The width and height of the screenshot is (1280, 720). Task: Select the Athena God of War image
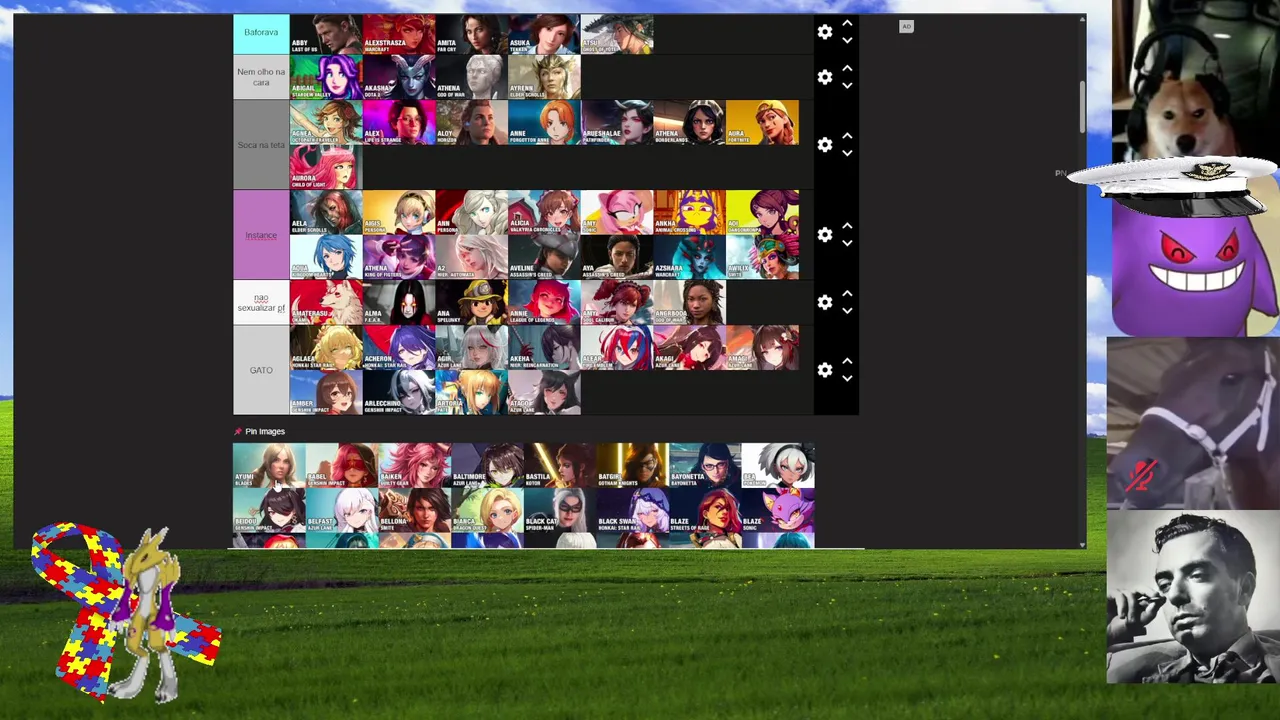click(472, 77)
